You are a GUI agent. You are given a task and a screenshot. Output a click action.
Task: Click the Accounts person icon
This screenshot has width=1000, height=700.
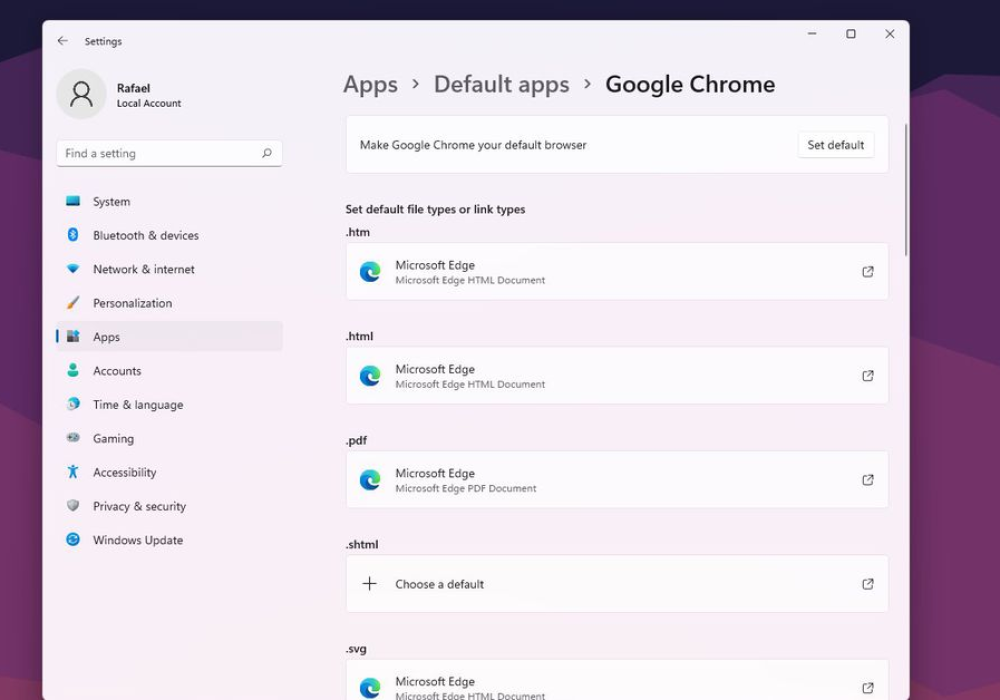tap(73, 370)
